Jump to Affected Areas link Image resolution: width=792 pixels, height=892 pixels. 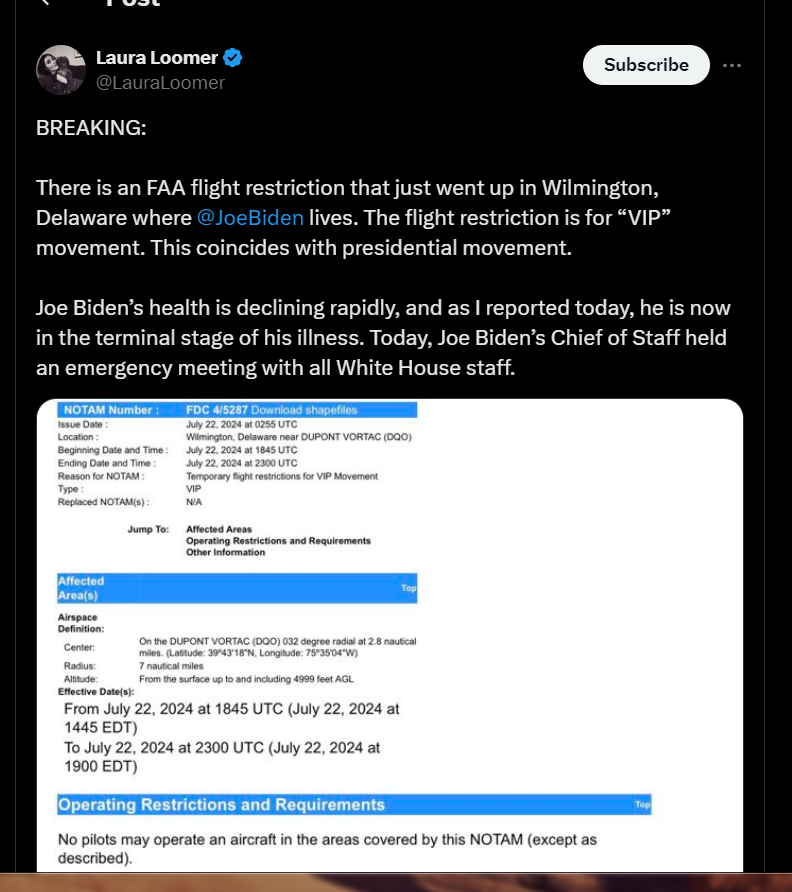click(x=219, y=529)
